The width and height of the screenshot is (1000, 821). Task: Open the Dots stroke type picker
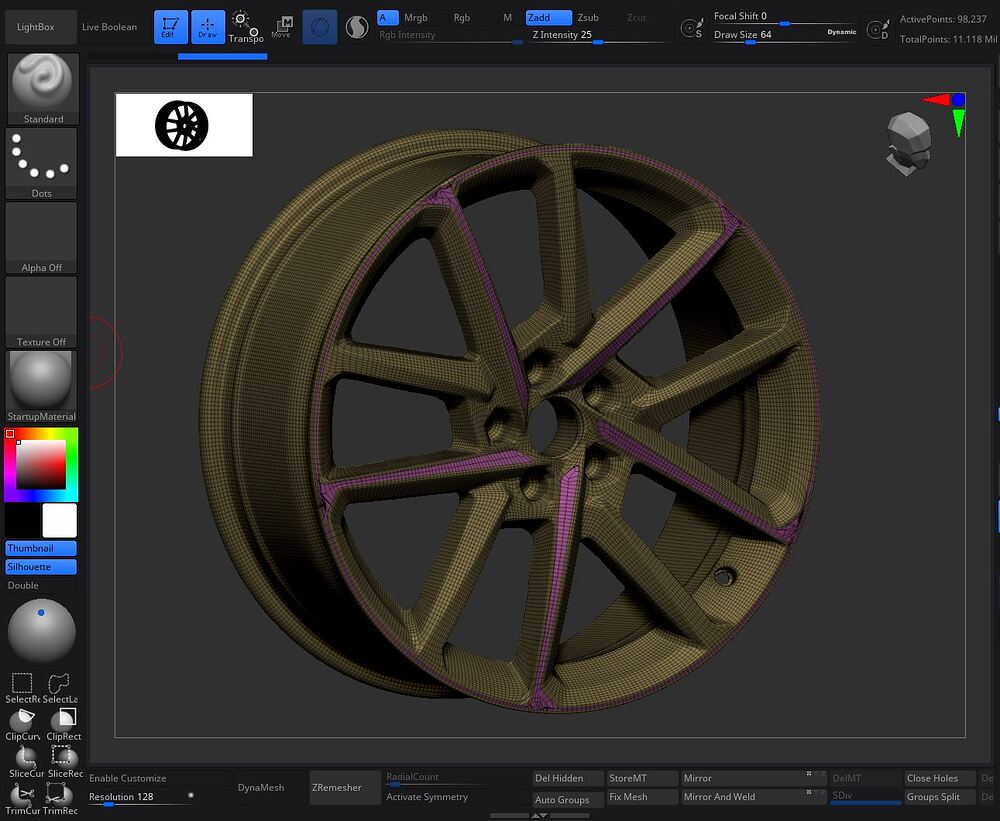41,163
